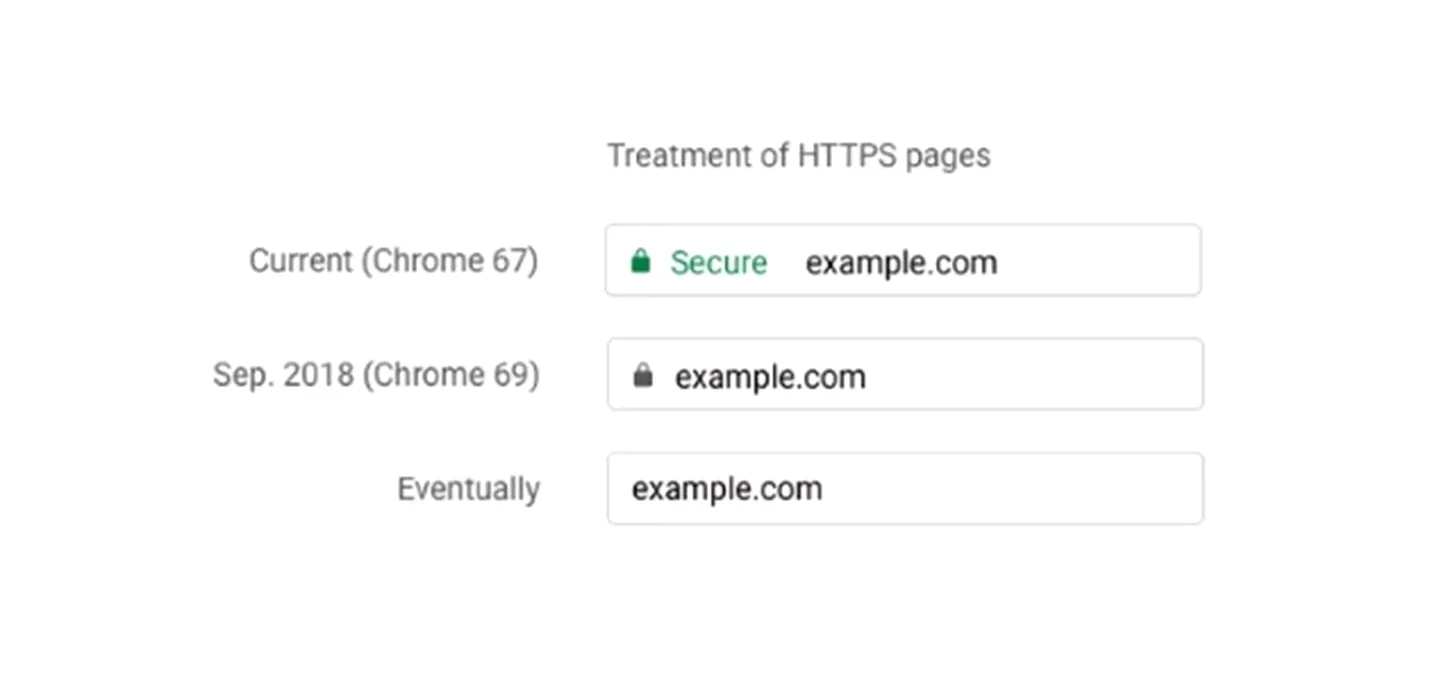Click the gray lock icon in Chrome 69 bar
The height and width of the screenshot is (700, 1455).
(x=643, y=376)
